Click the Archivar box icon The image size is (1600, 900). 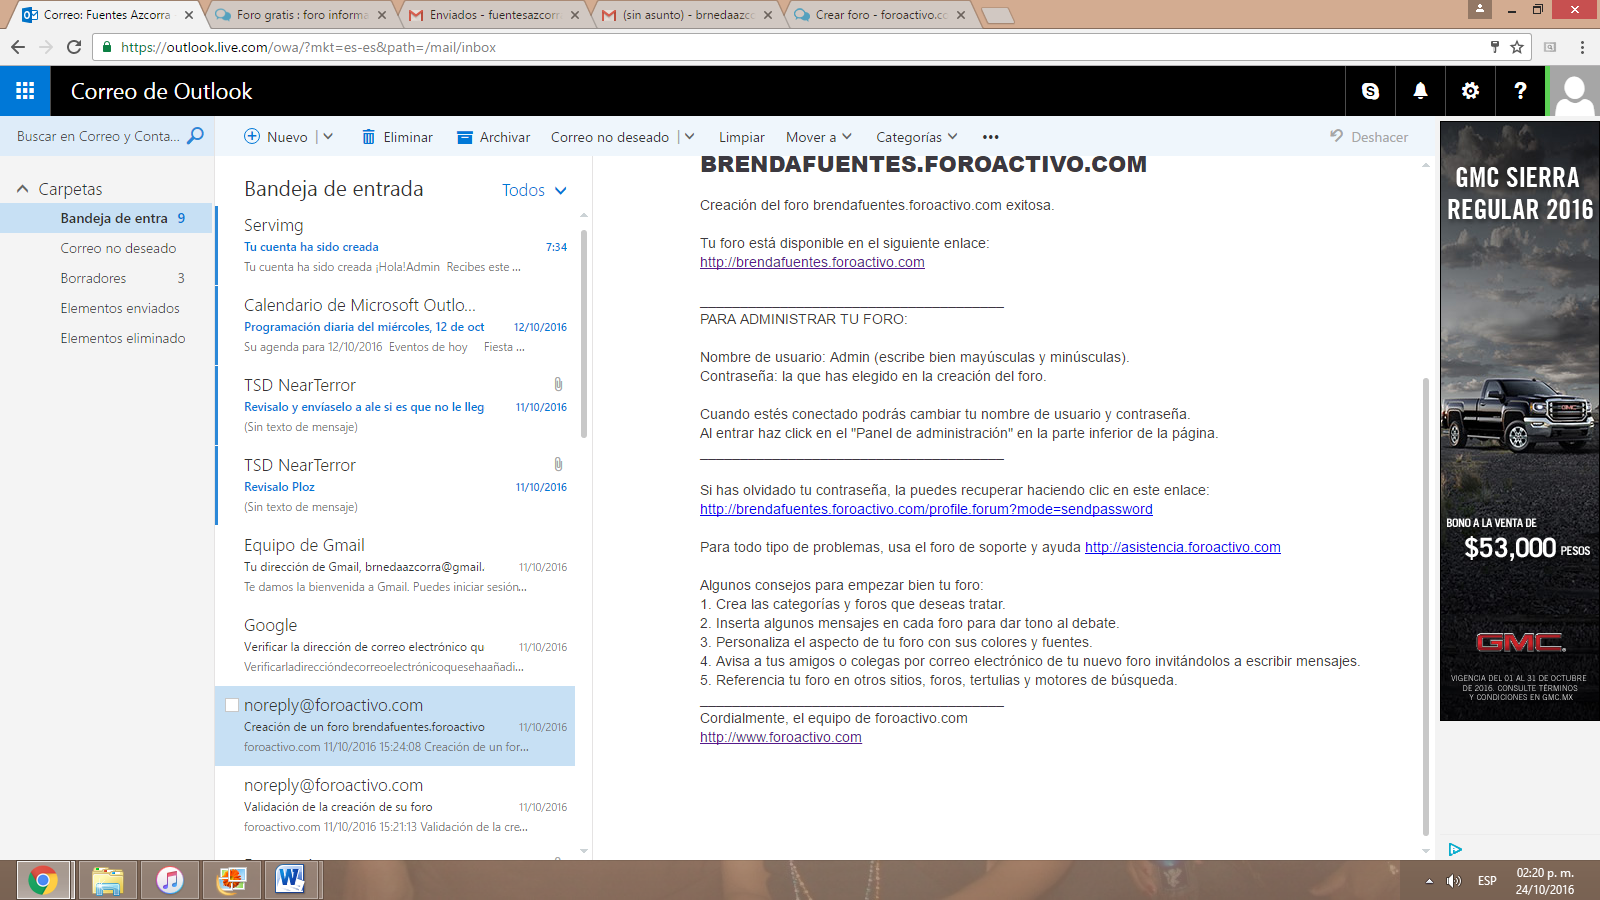465,137
